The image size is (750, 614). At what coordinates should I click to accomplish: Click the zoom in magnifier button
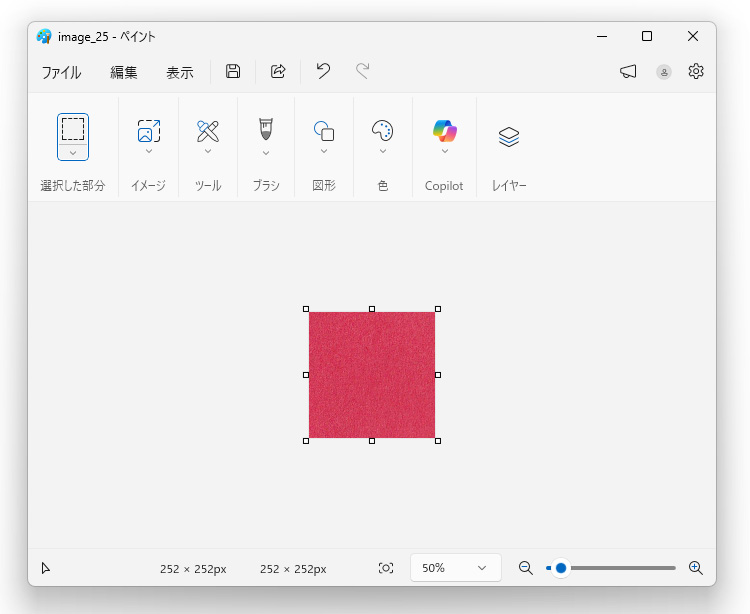pos(696,568)
